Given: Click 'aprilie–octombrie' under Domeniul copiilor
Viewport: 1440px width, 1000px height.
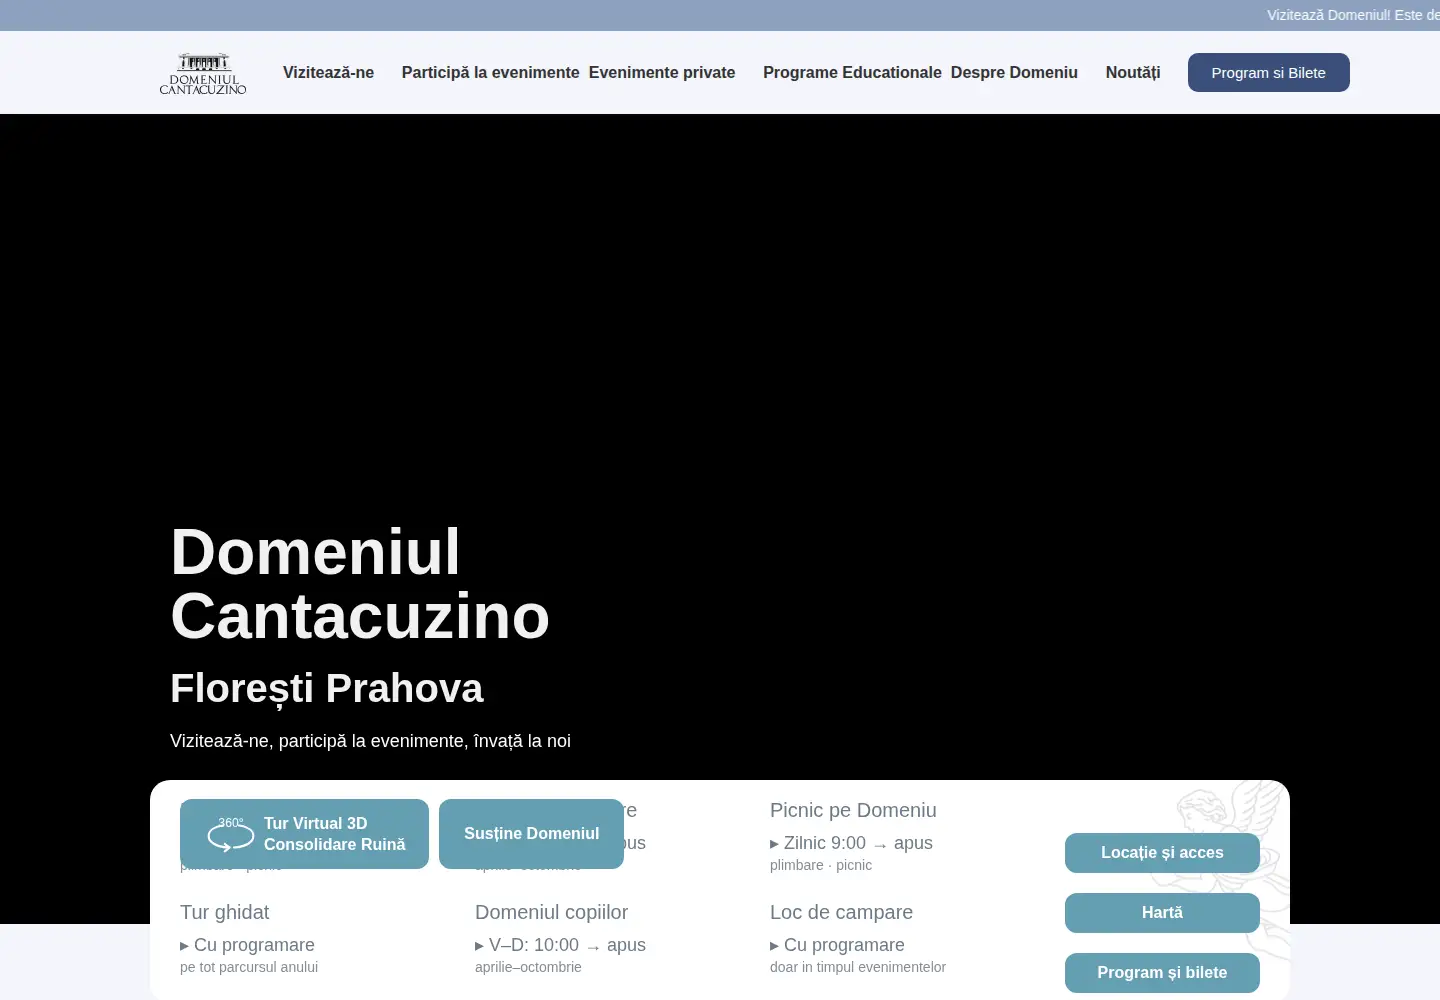Looking at the screenshot, I should point(528,967).
